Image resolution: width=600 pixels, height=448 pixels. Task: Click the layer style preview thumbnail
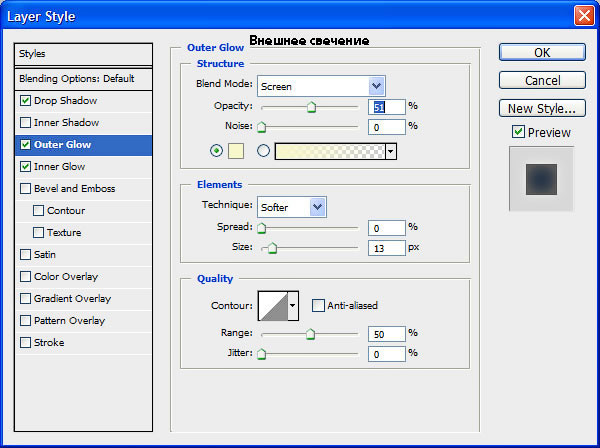click(541, 179)
